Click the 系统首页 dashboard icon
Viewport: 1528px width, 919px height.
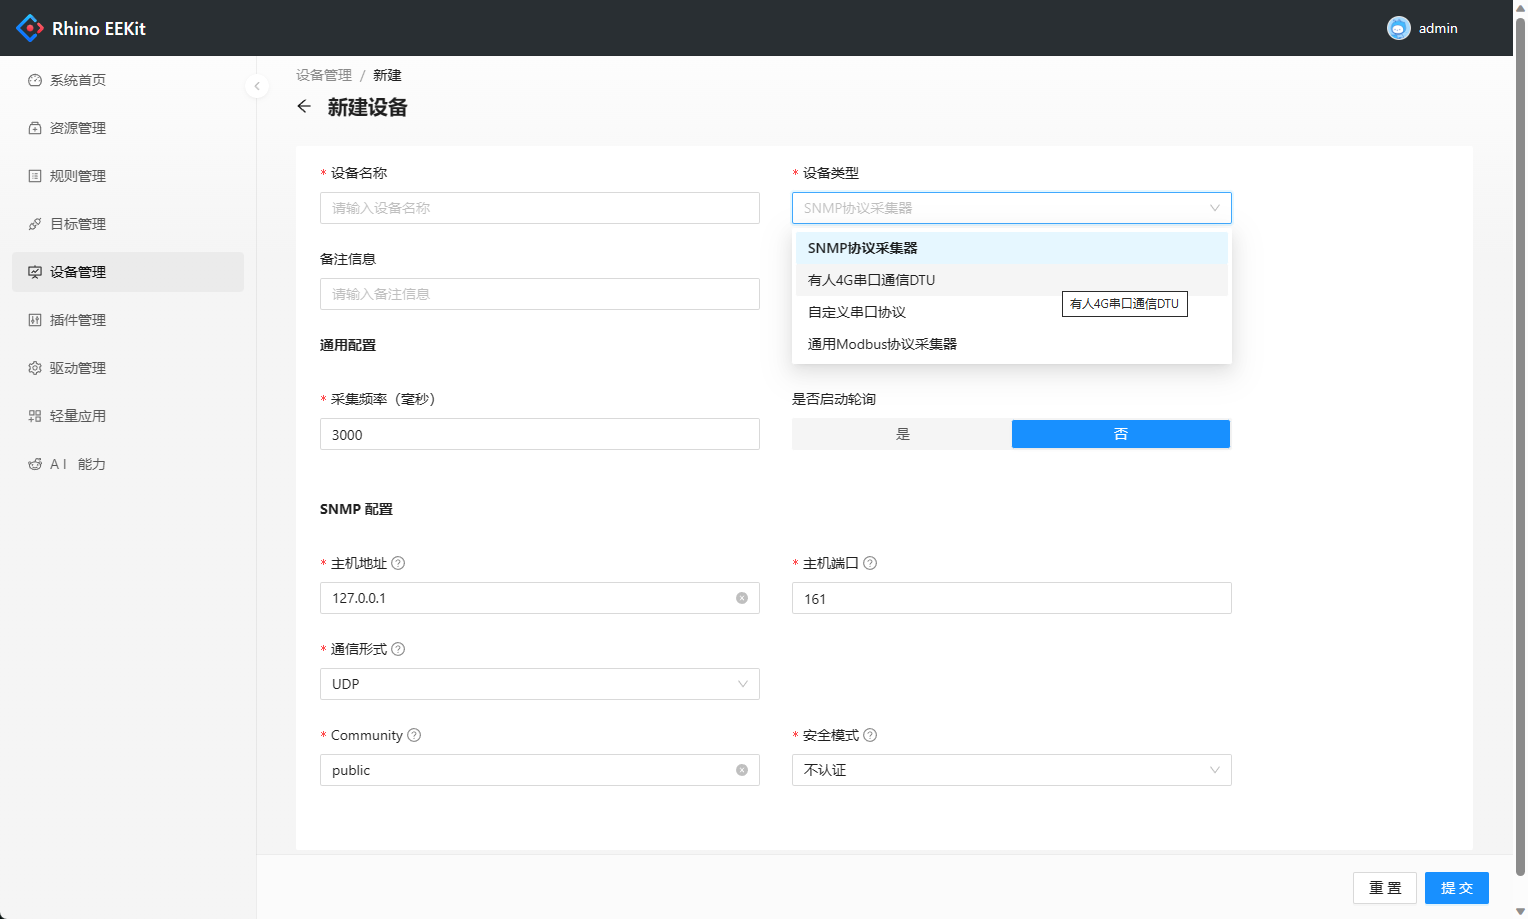[35, 80]
